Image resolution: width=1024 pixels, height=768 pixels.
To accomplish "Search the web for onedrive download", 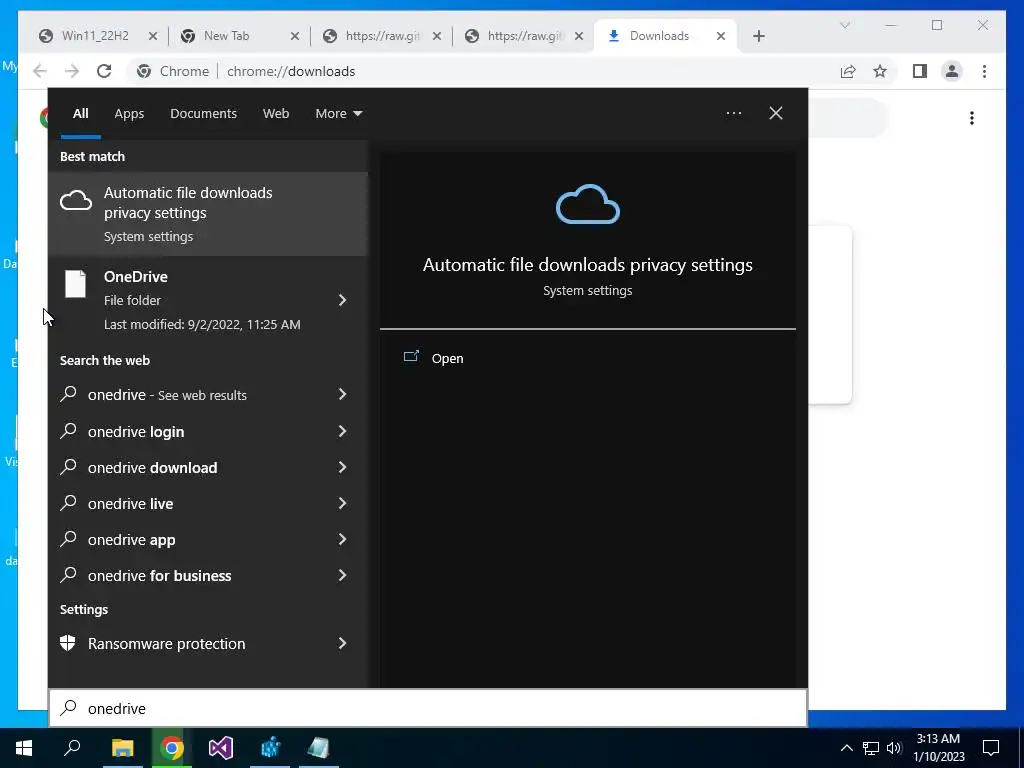I will [152, 468].
